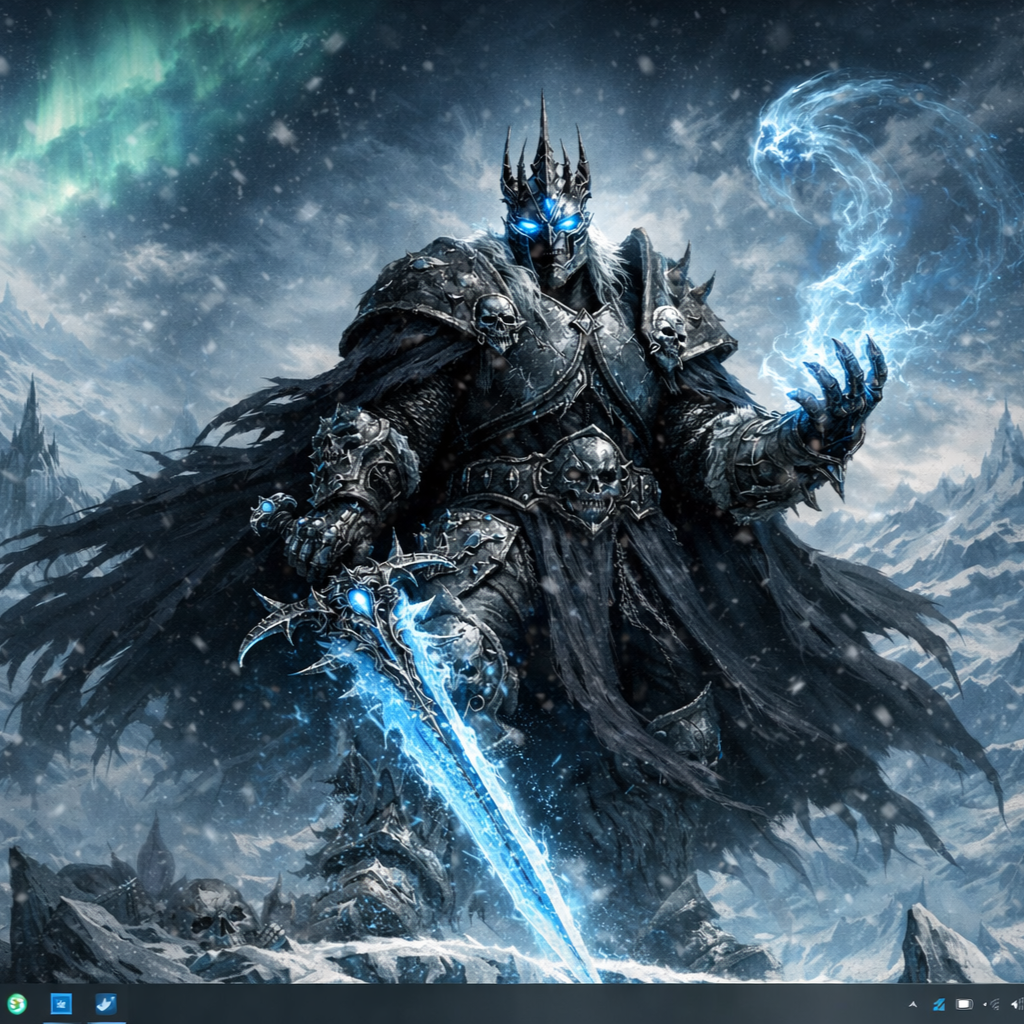This screenshot has width=1024, height=1024.
Task: Open the green circular start icon on taskbar
Action: point(16,1004)
